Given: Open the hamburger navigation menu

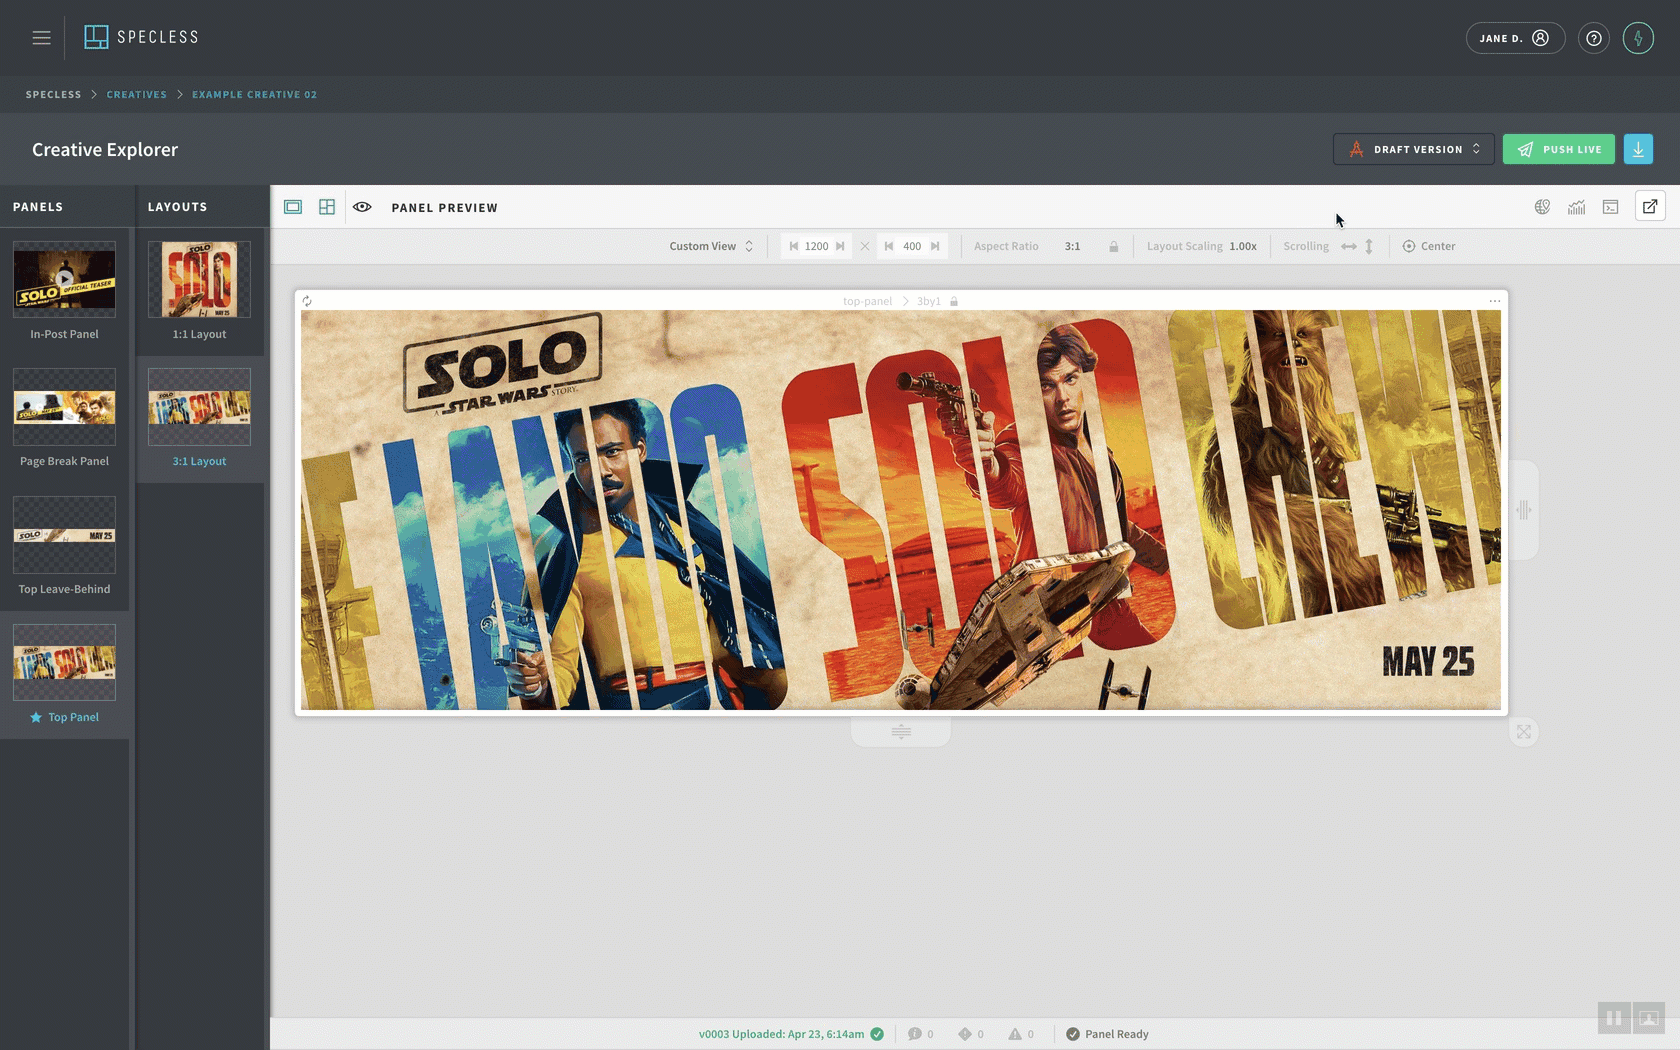Looking at the screenshot, I should [41, 38].
